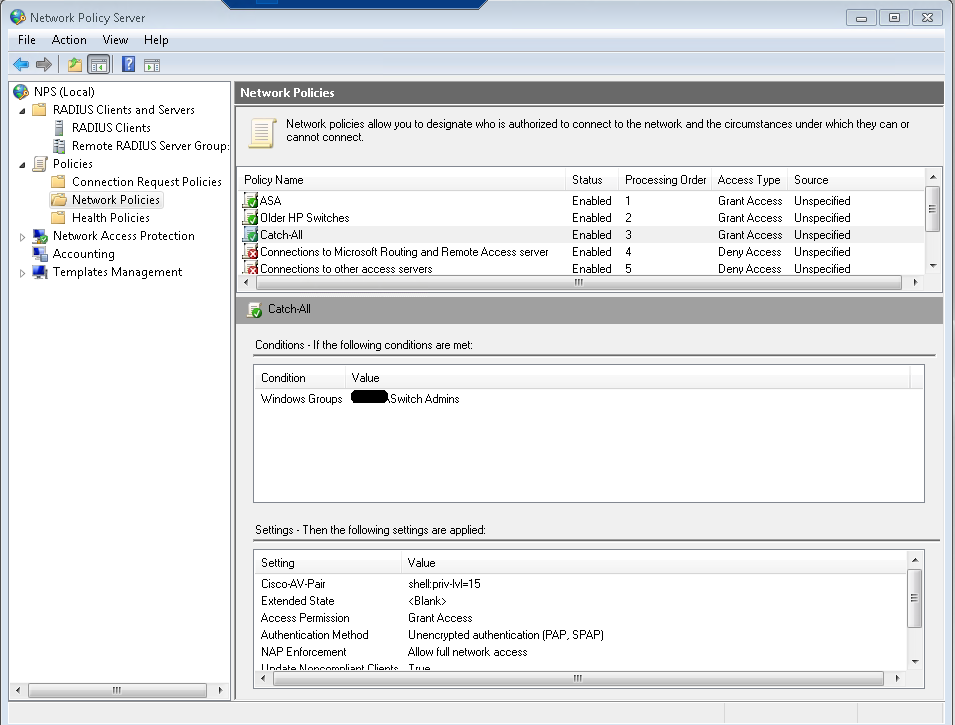Click the Show/Hide Action Pane icon
Screen dimensions: 955x725
coord(152,65)
